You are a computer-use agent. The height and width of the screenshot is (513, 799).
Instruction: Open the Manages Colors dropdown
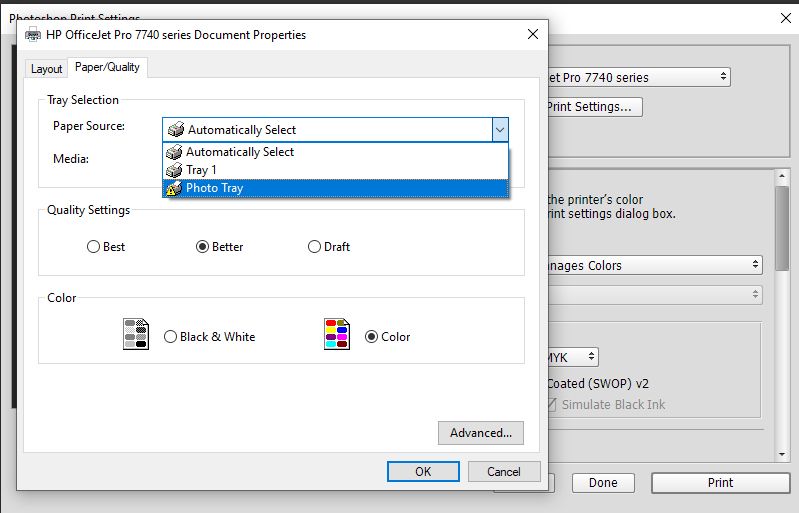click(x=655, y=265)
